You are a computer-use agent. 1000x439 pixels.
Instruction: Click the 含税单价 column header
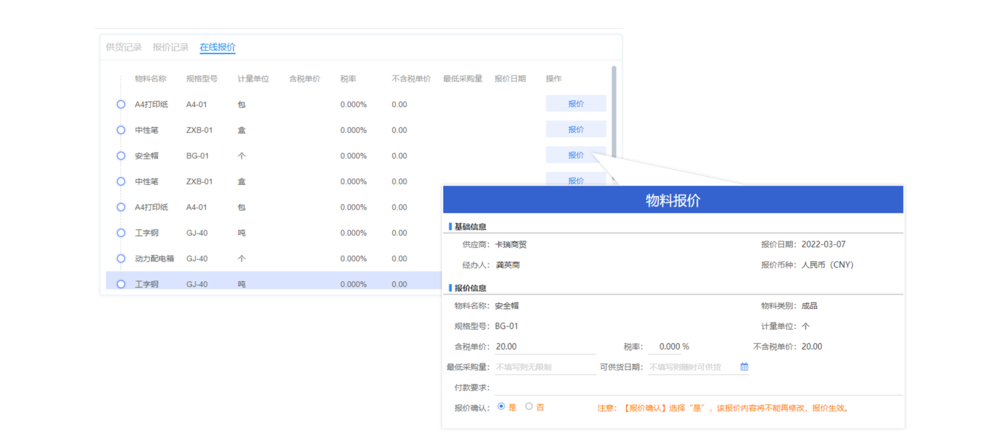coord(305,79)
